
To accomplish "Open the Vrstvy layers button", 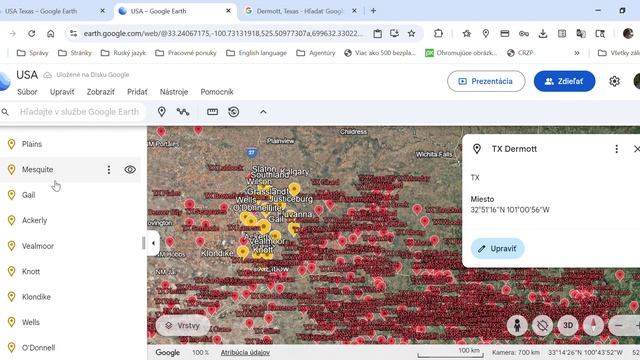I will (x=182, y=325).
